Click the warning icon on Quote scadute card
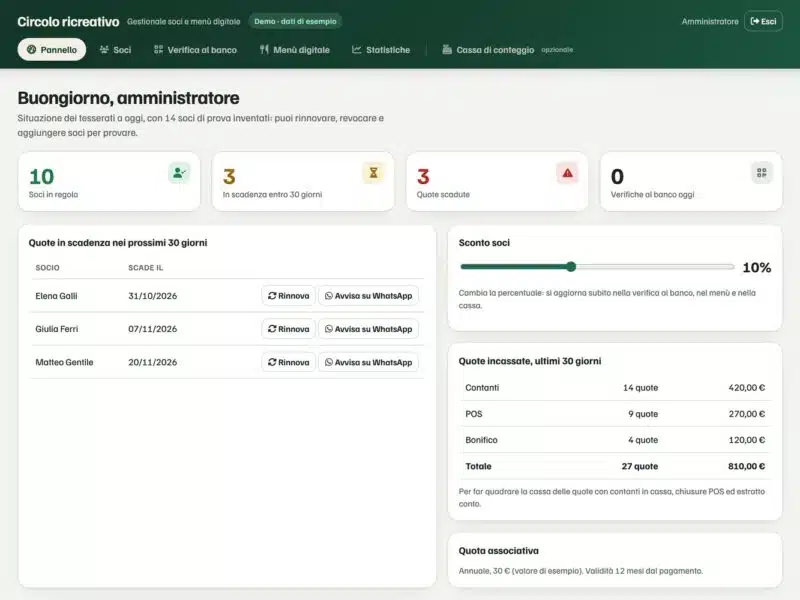This screenshot has width=800, height=600. (567, 173)
